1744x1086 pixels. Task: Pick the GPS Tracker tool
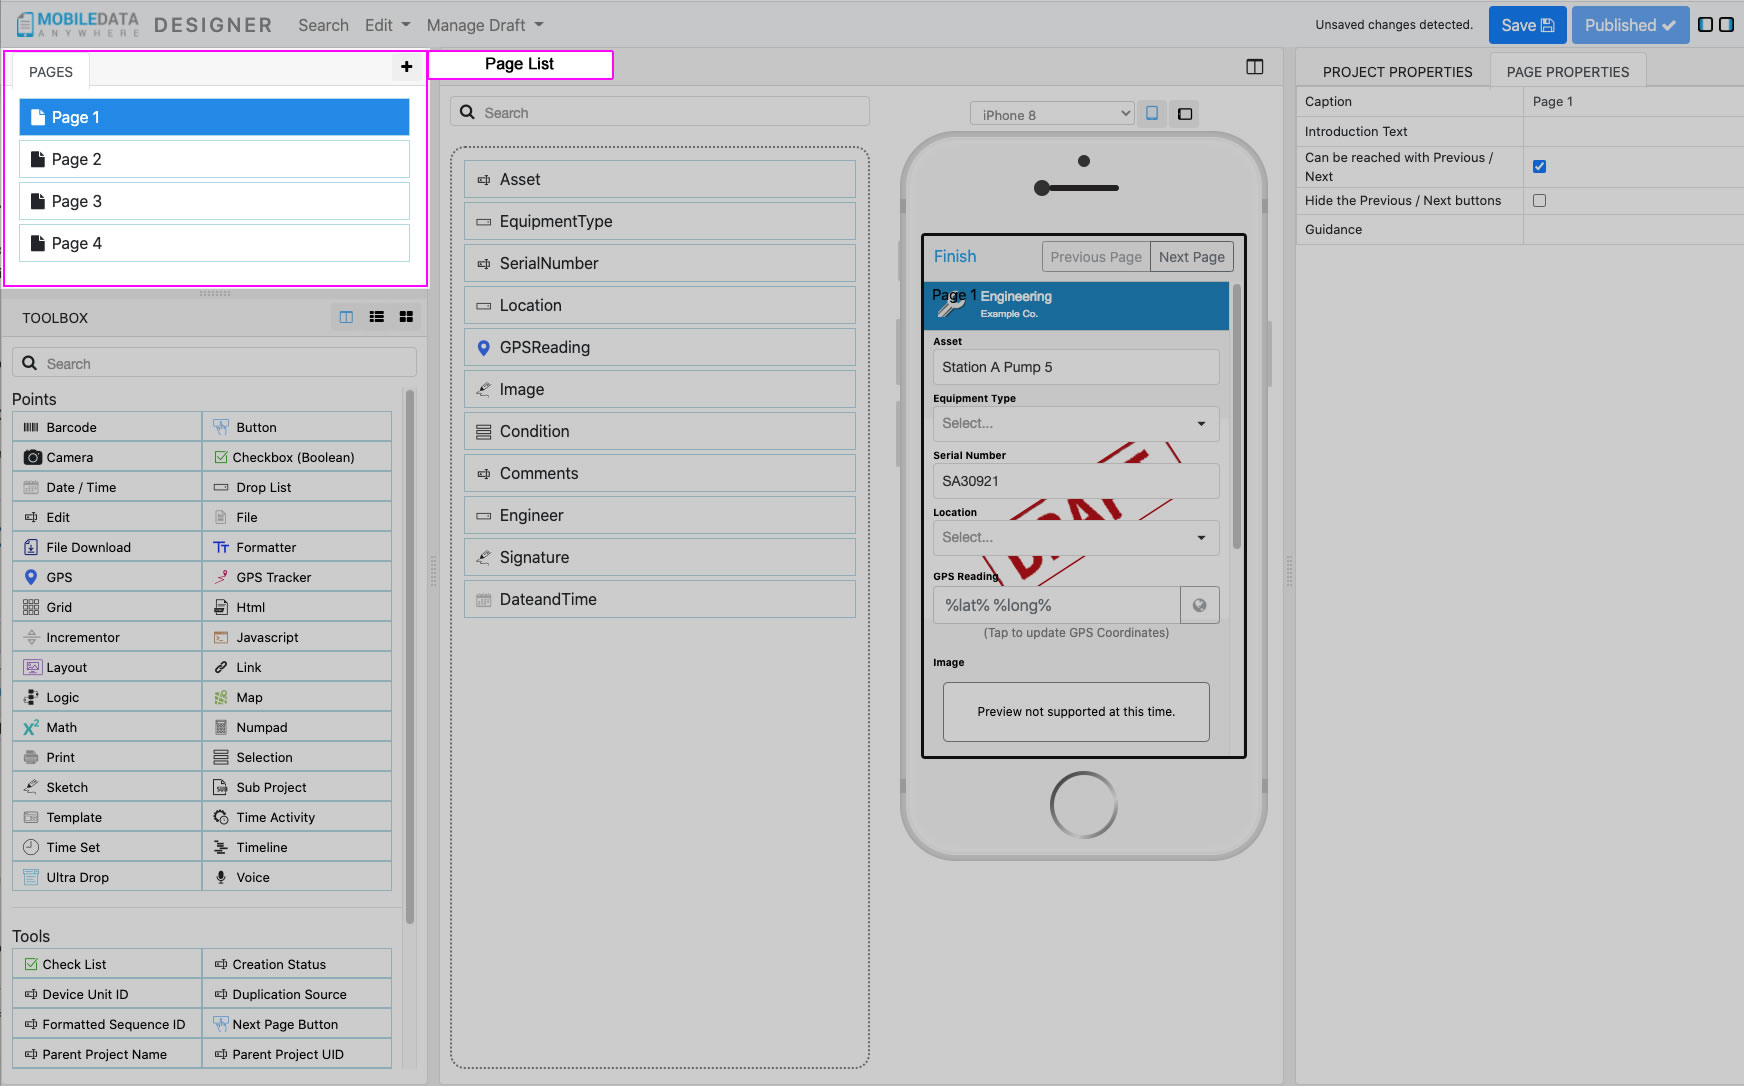pyautogui.click(x=297, y=577)
